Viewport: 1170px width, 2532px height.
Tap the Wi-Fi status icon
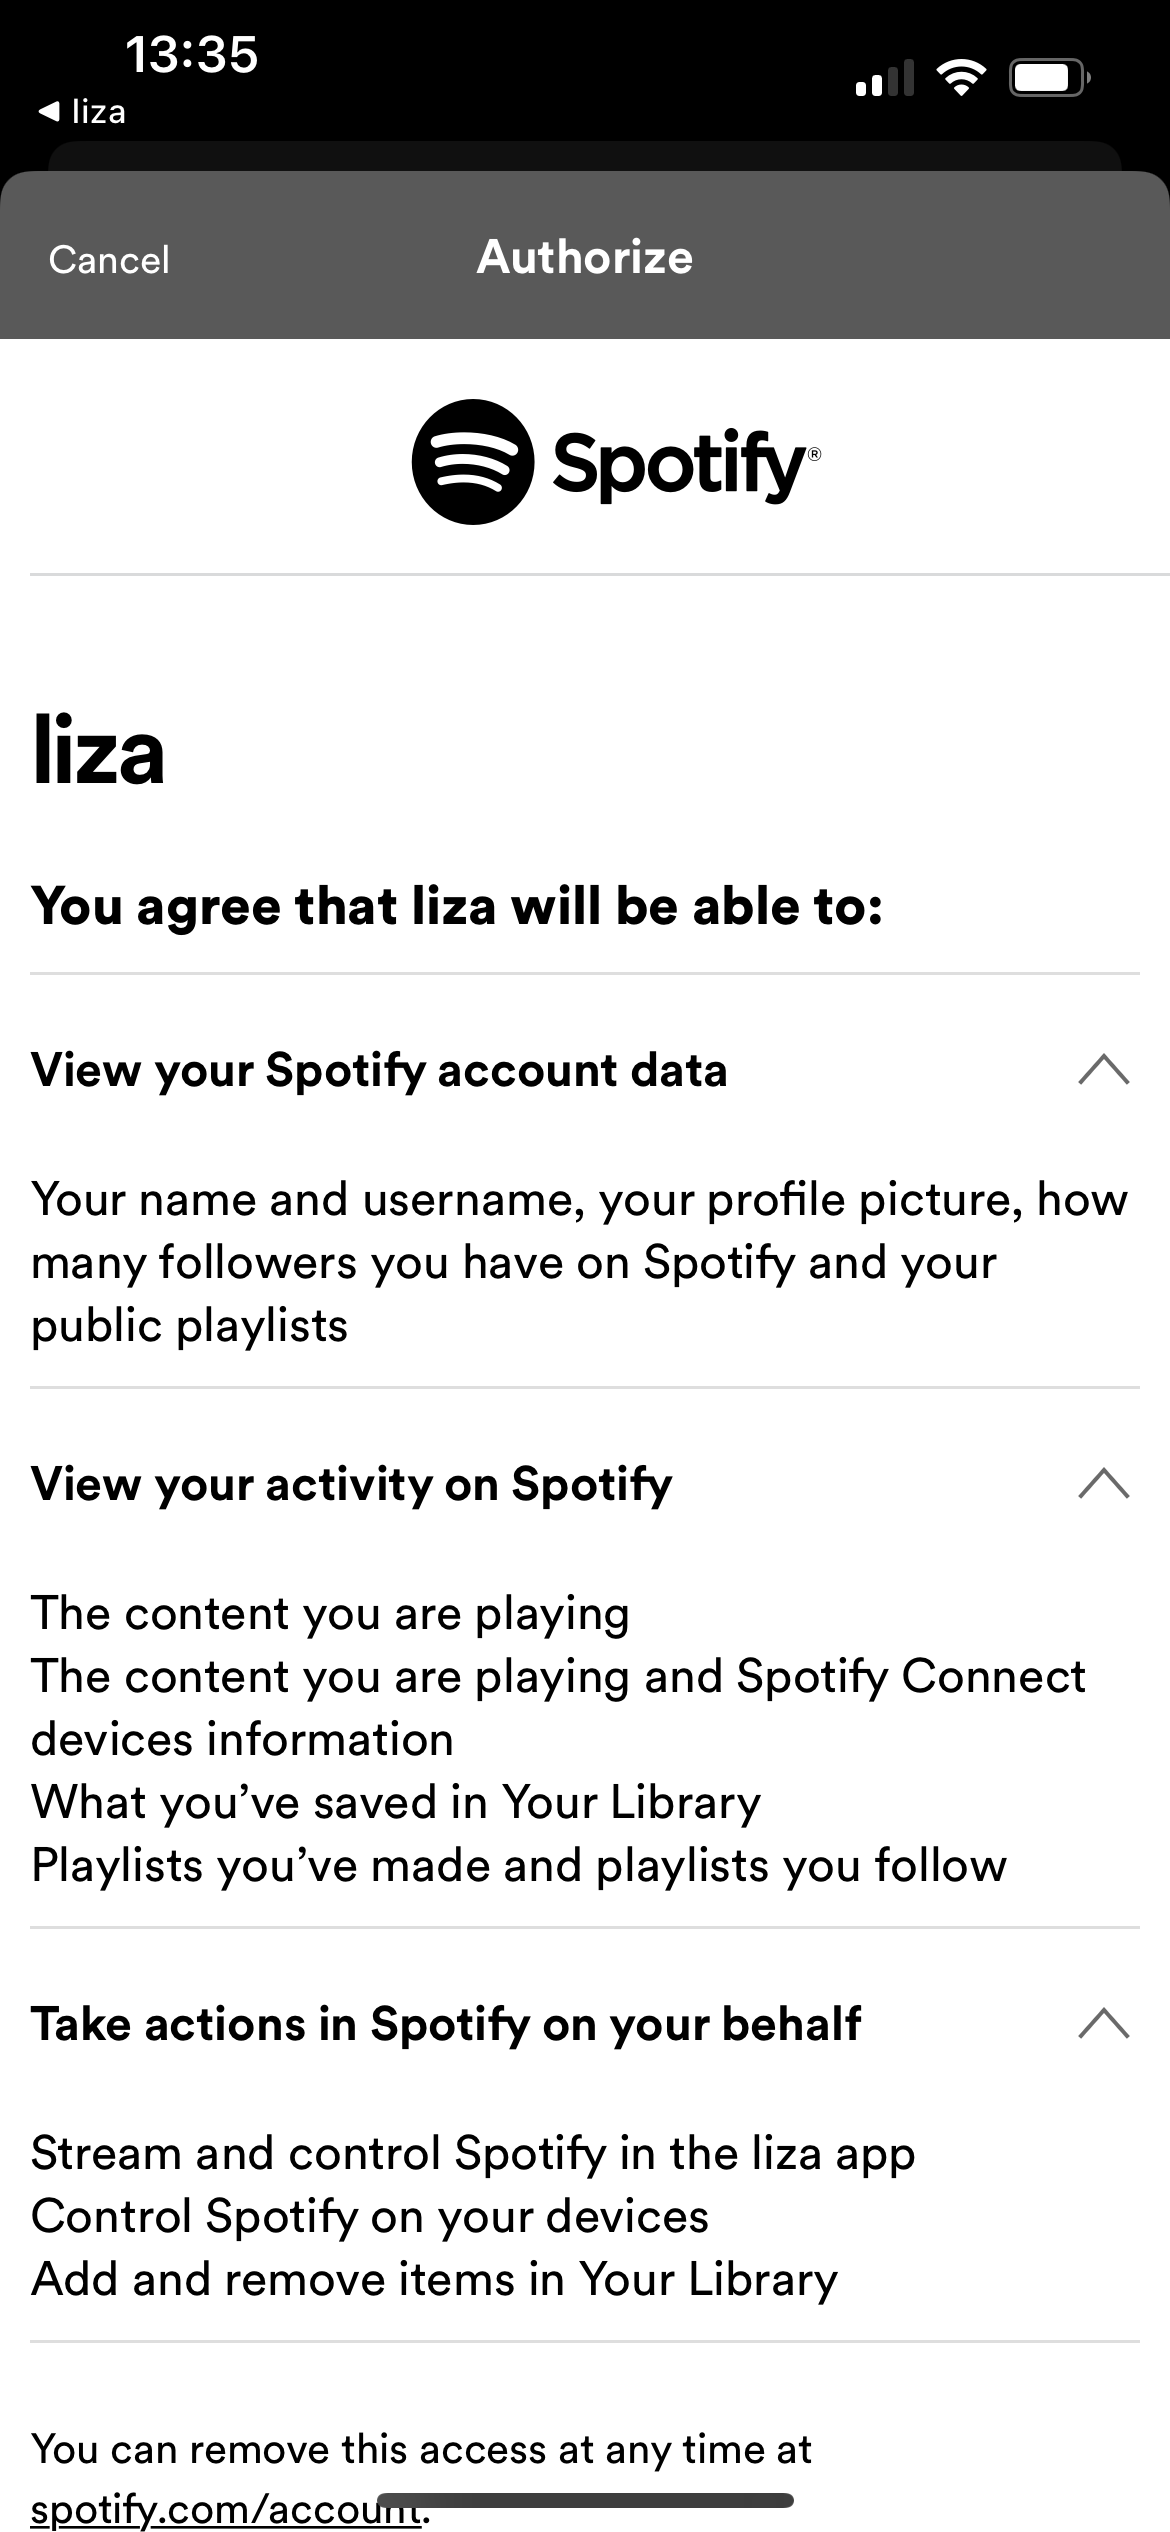pyautogui.click(x=961, y=77)
